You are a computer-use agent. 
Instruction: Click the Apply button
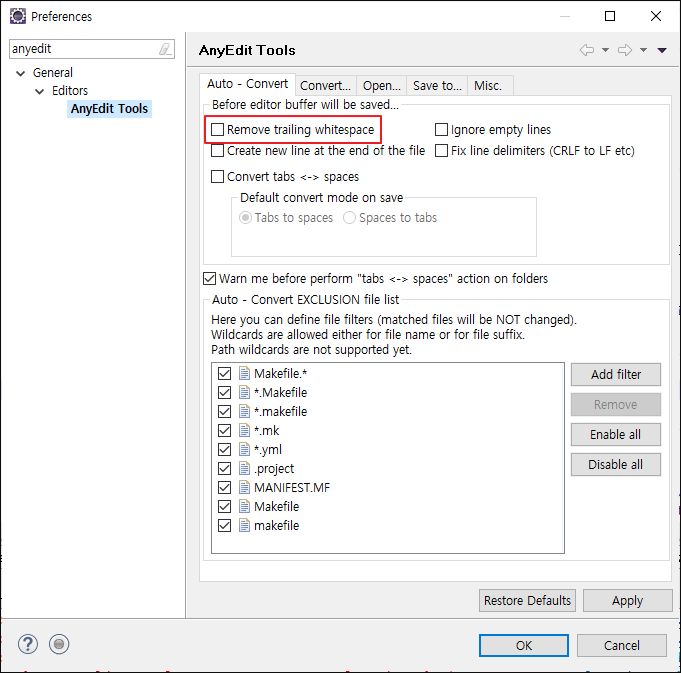click(628, 600)
